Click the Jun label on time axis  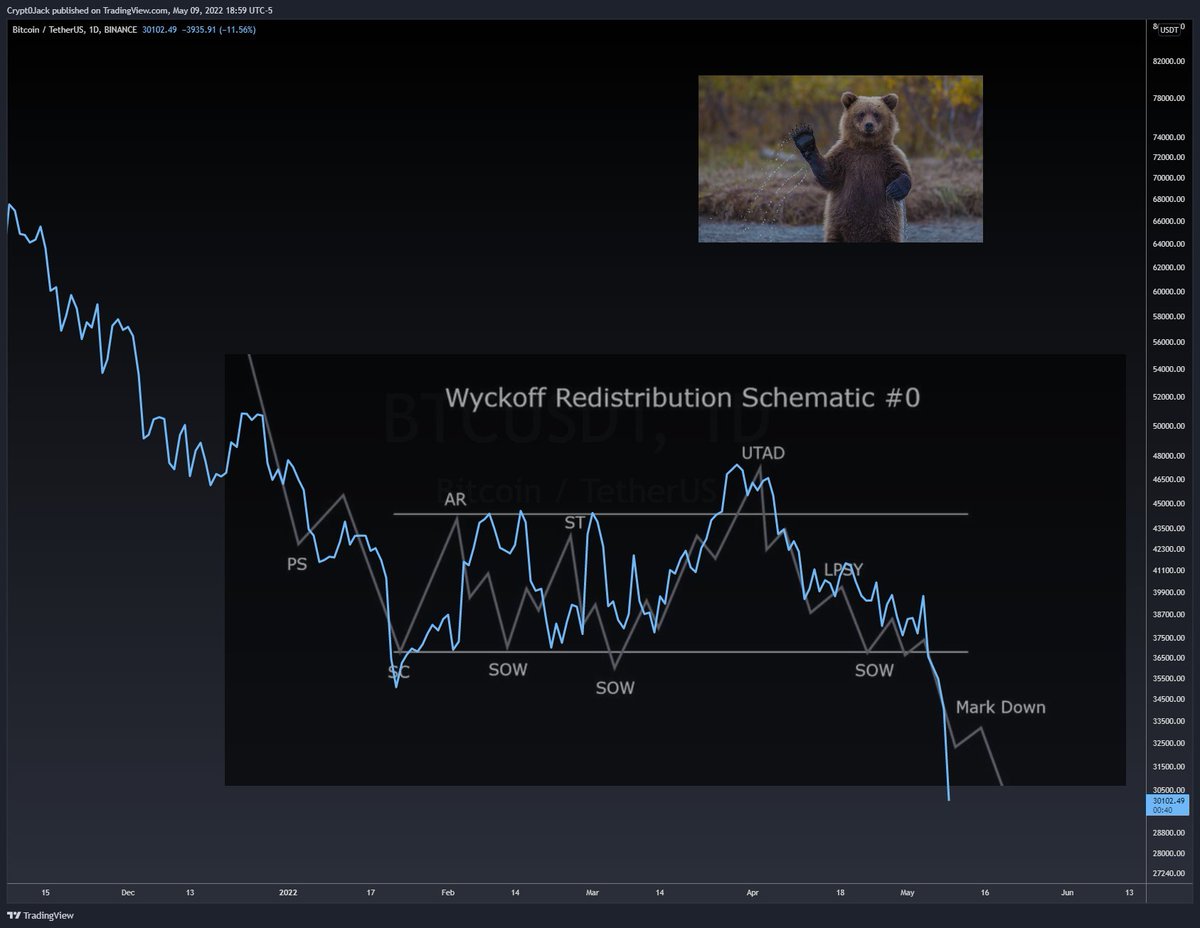click(x=1067, y=891)
